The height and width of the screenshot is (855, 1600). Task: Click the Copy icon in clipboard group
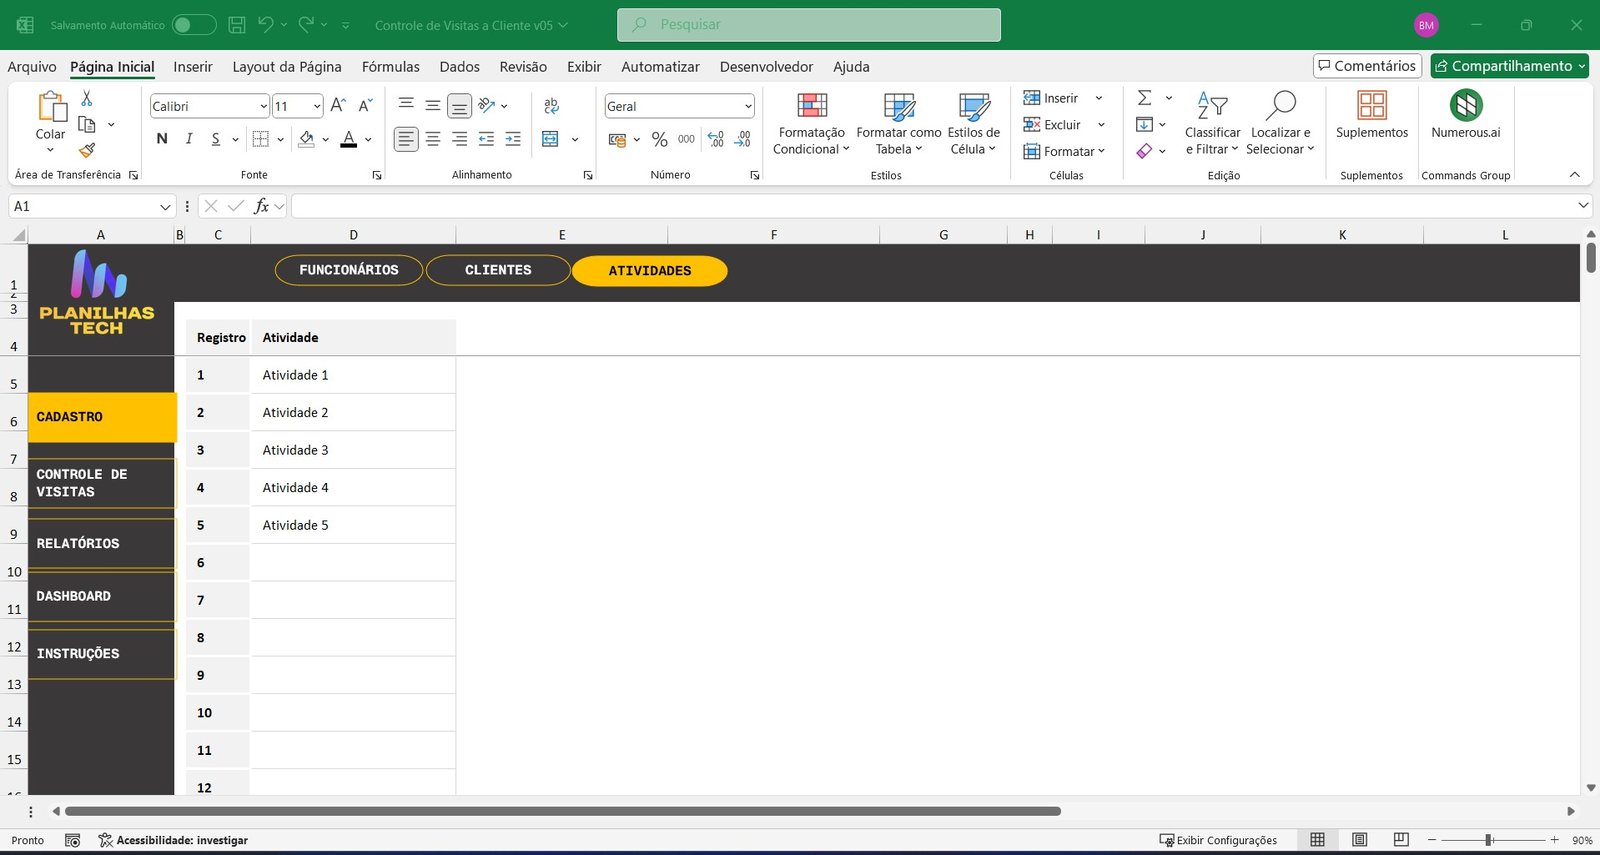(x=87, y=124)
